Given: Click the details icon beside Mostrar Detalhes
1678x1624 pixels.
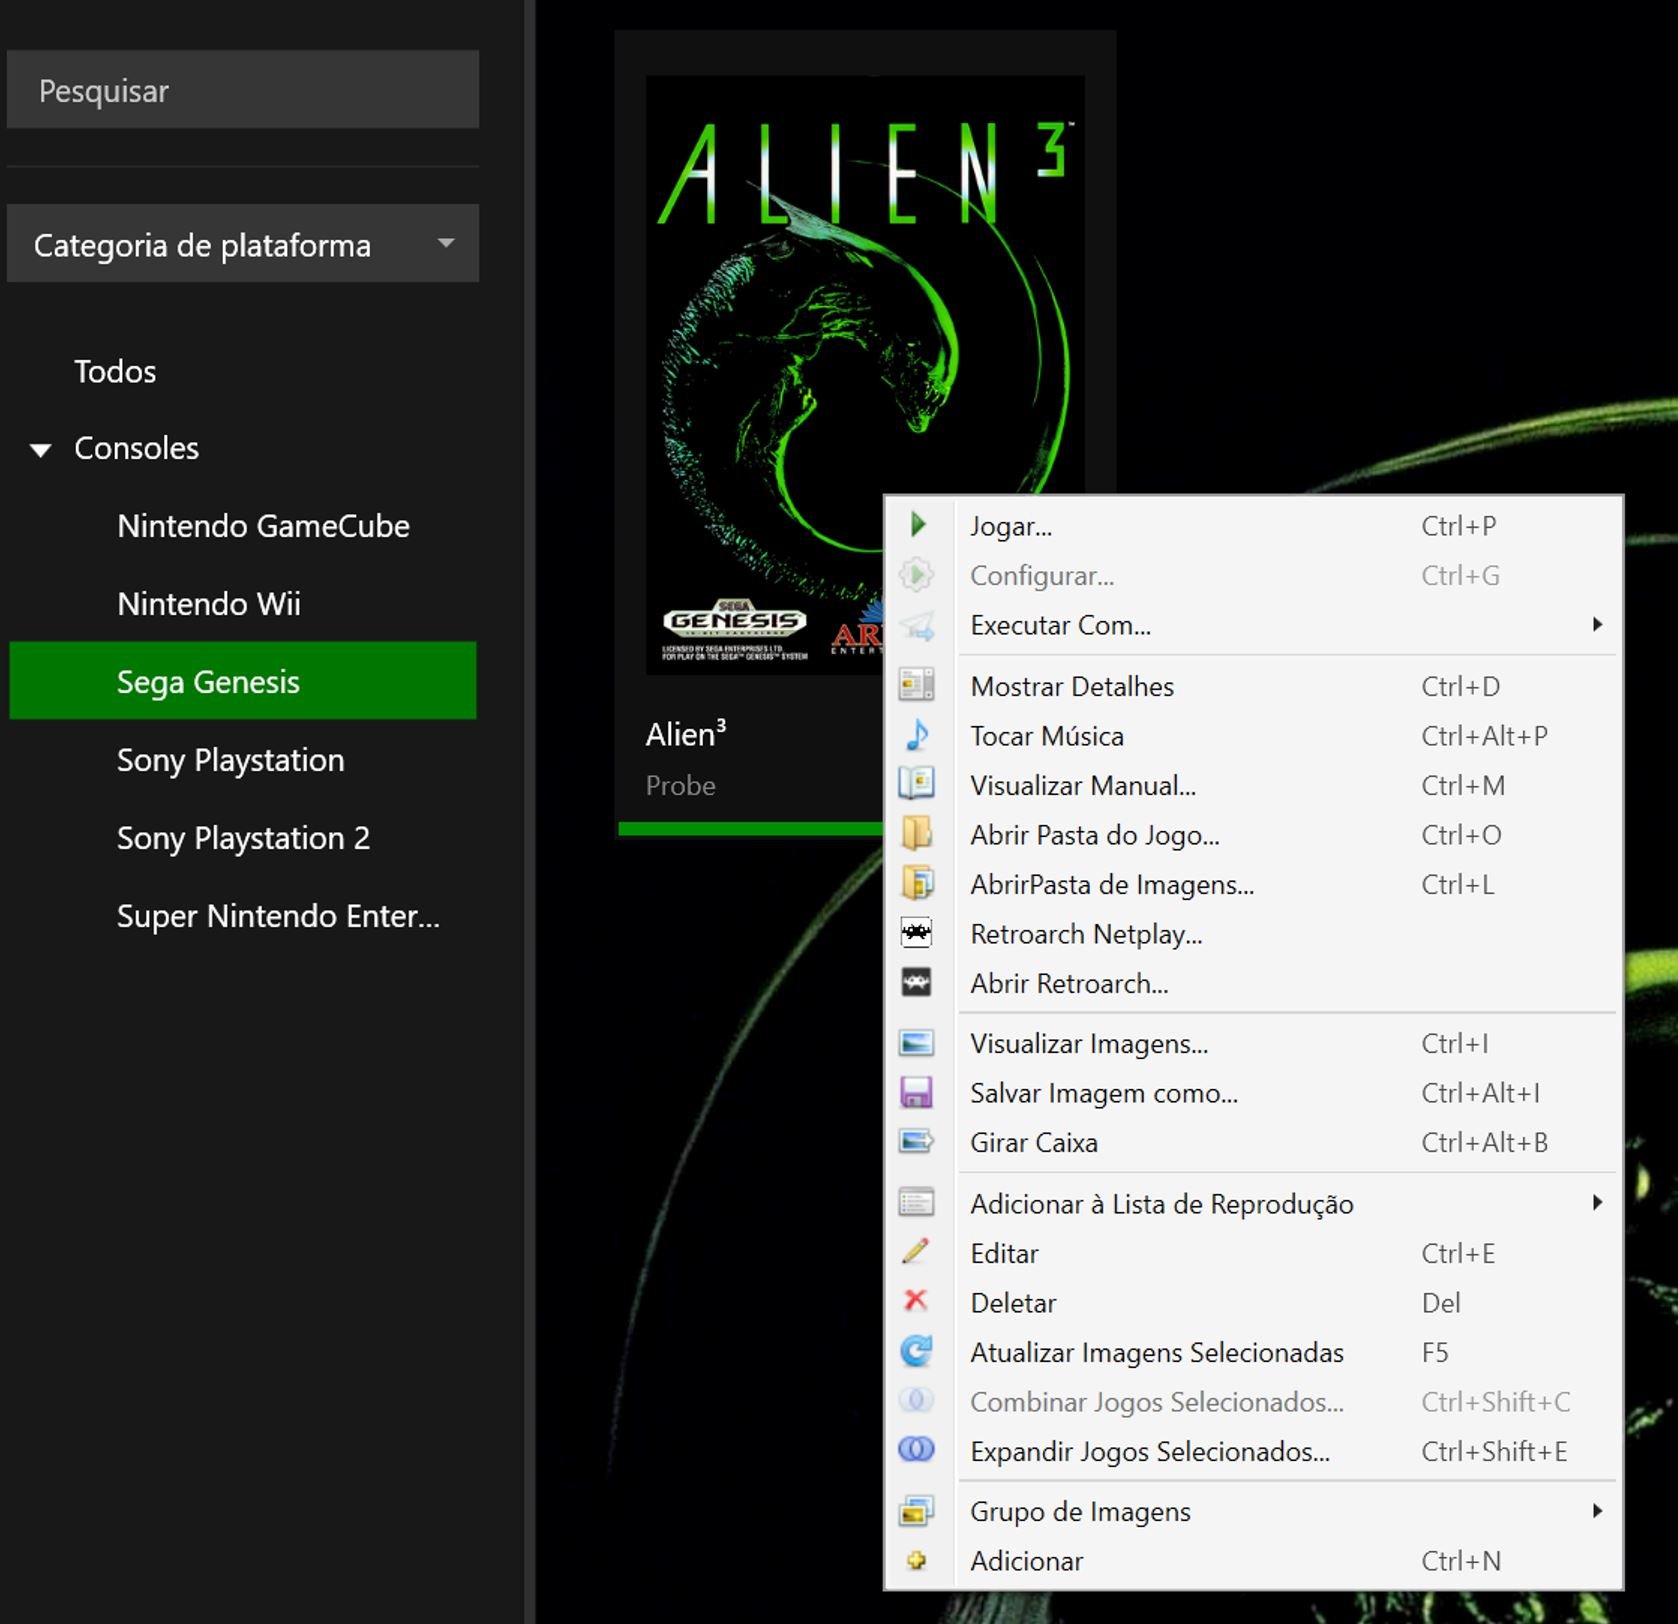Looking at the screenshot, I should (916, 685).
